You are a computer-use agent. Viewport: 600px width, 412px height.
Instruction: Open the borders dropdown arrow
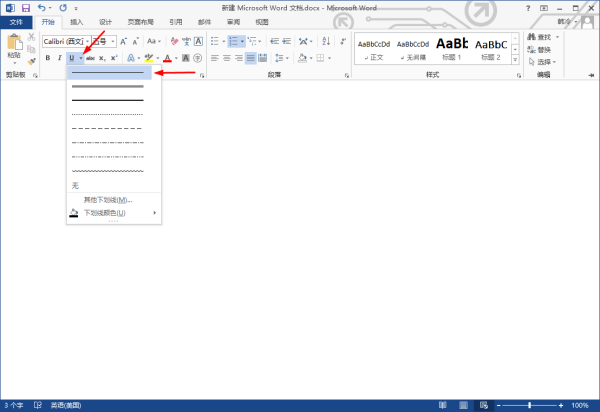click(329, 58)
